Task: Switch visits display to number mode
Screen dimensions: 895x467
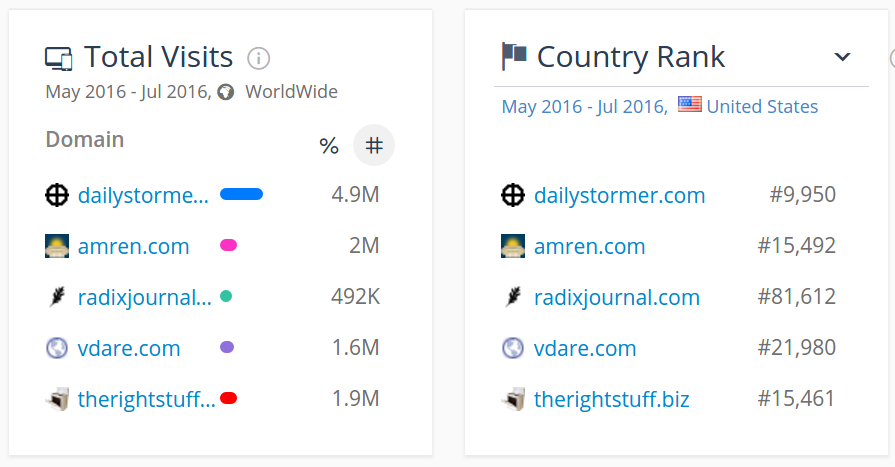Action: point(374,146)
